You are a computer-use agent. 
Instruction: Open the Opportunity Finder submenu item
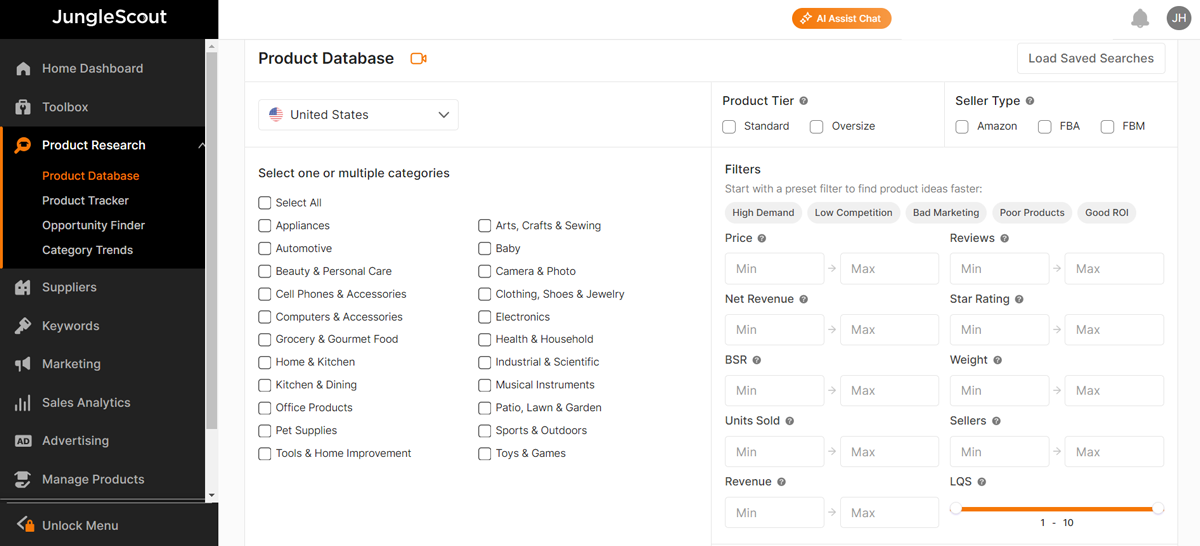pyautogui.click(x=94, y=226)
